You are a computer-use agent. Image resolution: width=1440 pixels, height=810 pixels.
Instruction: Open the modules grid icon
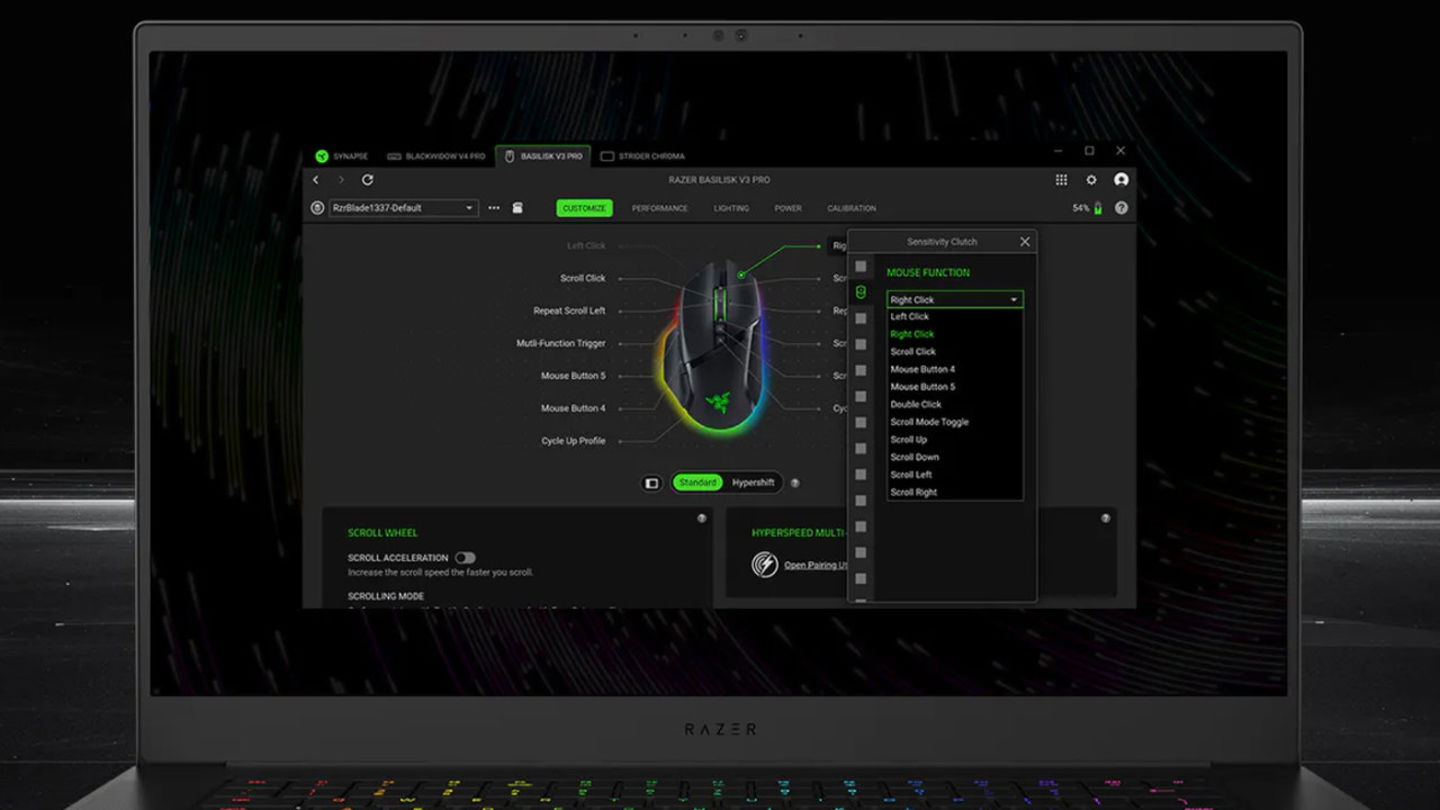(1061, 180)
